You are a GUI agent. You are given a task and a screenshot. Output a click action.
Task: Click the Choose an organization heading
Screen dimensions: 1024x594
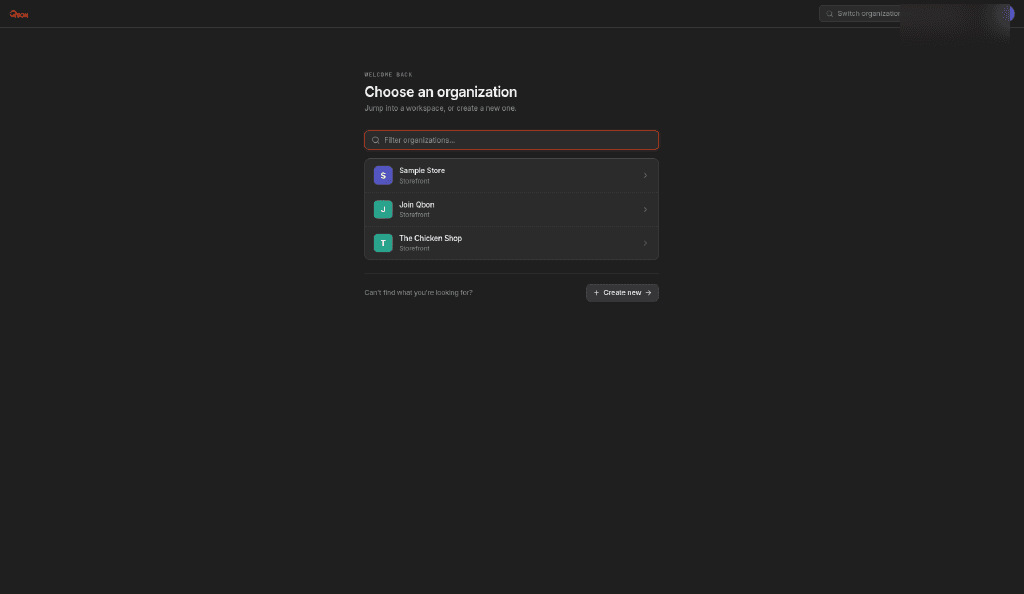(x=441, y=92)
